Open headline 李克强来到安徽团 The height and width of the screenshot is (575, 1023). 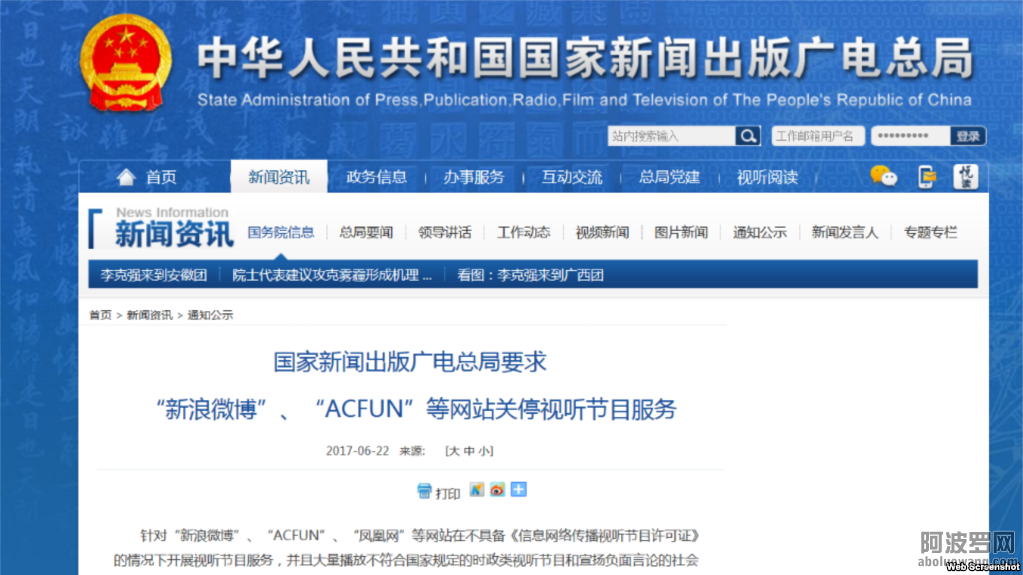[153, 275]
